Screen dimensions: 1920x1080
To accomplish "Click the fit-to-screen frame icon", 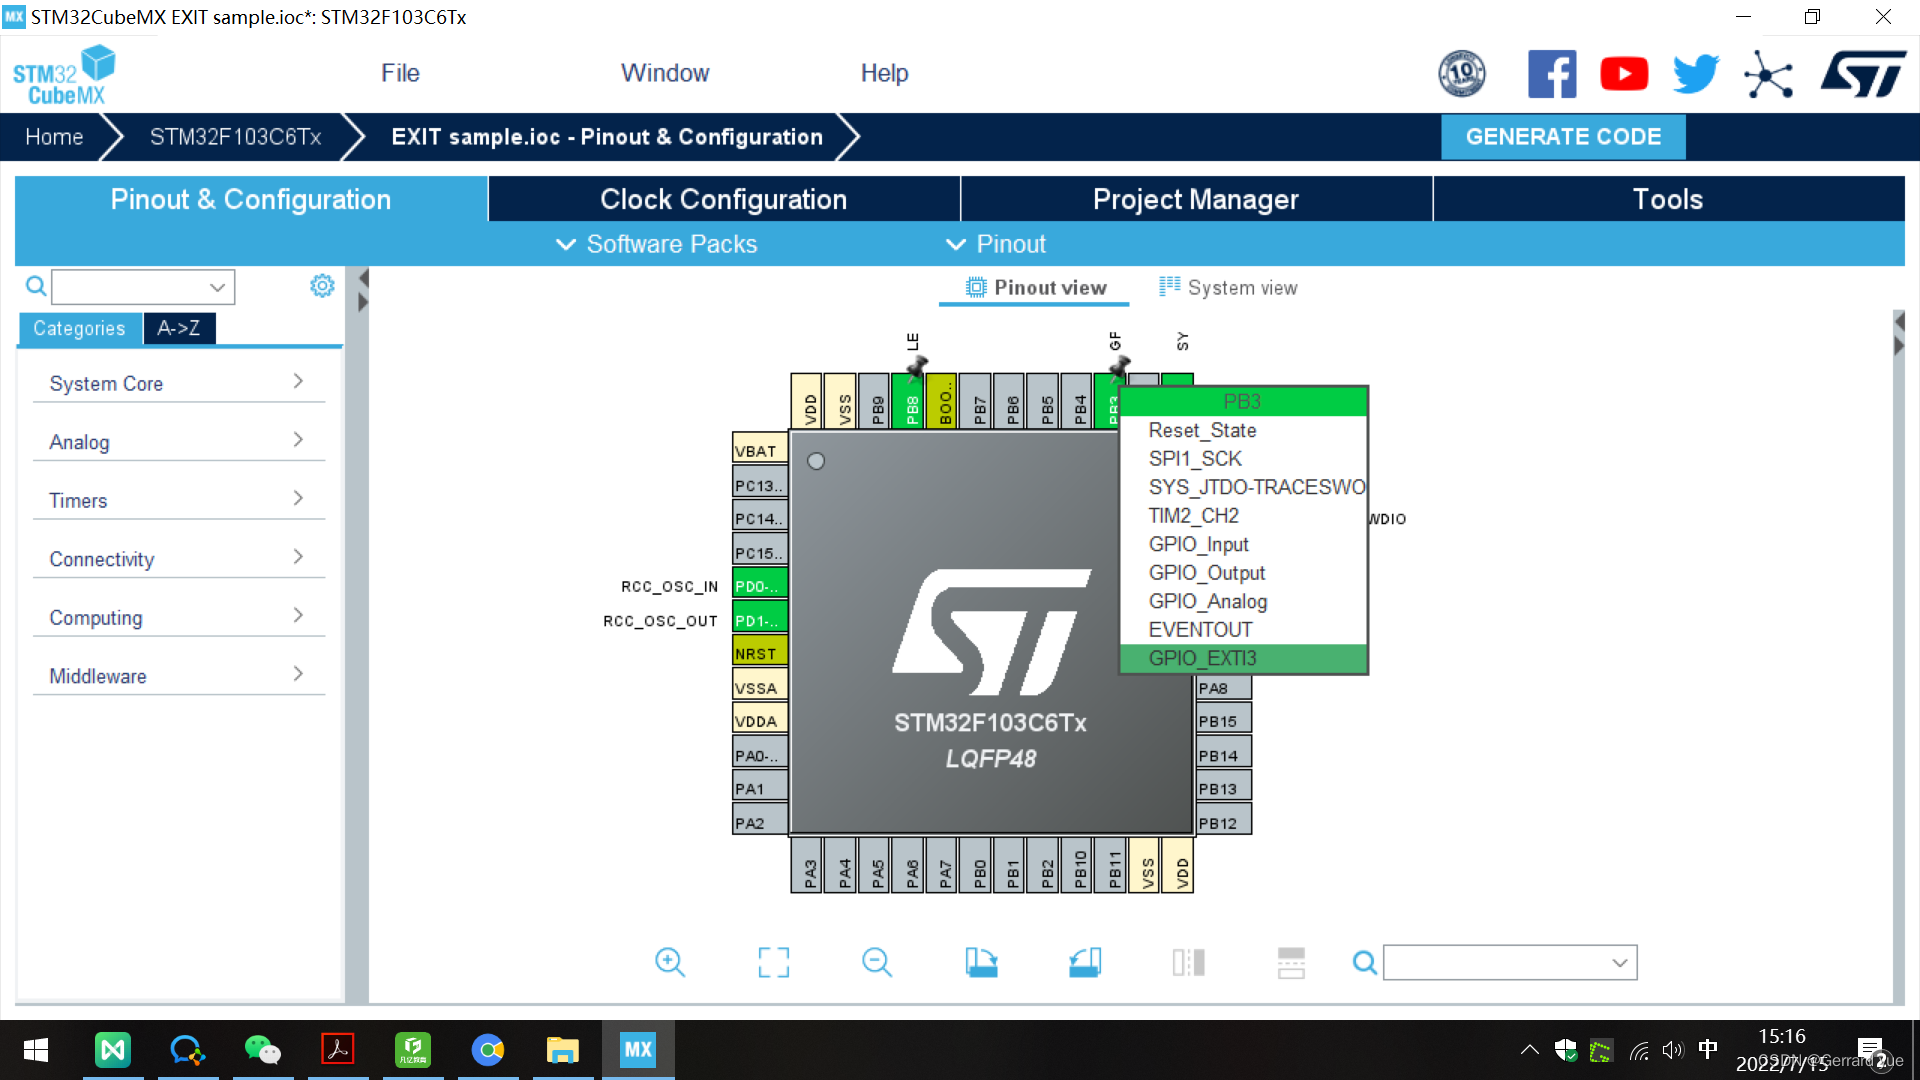I will coord(773,962).
